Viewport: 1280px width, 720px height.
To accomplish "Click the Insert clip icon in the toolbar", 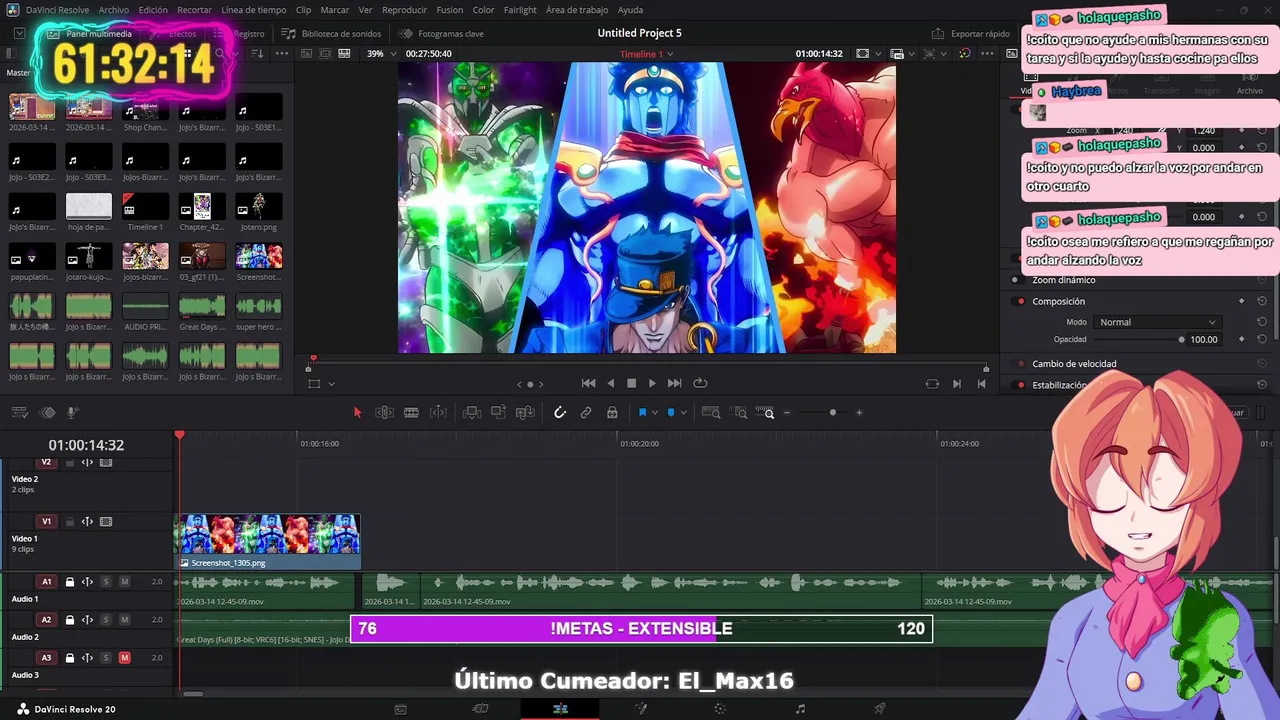I will tap(472, 412).
